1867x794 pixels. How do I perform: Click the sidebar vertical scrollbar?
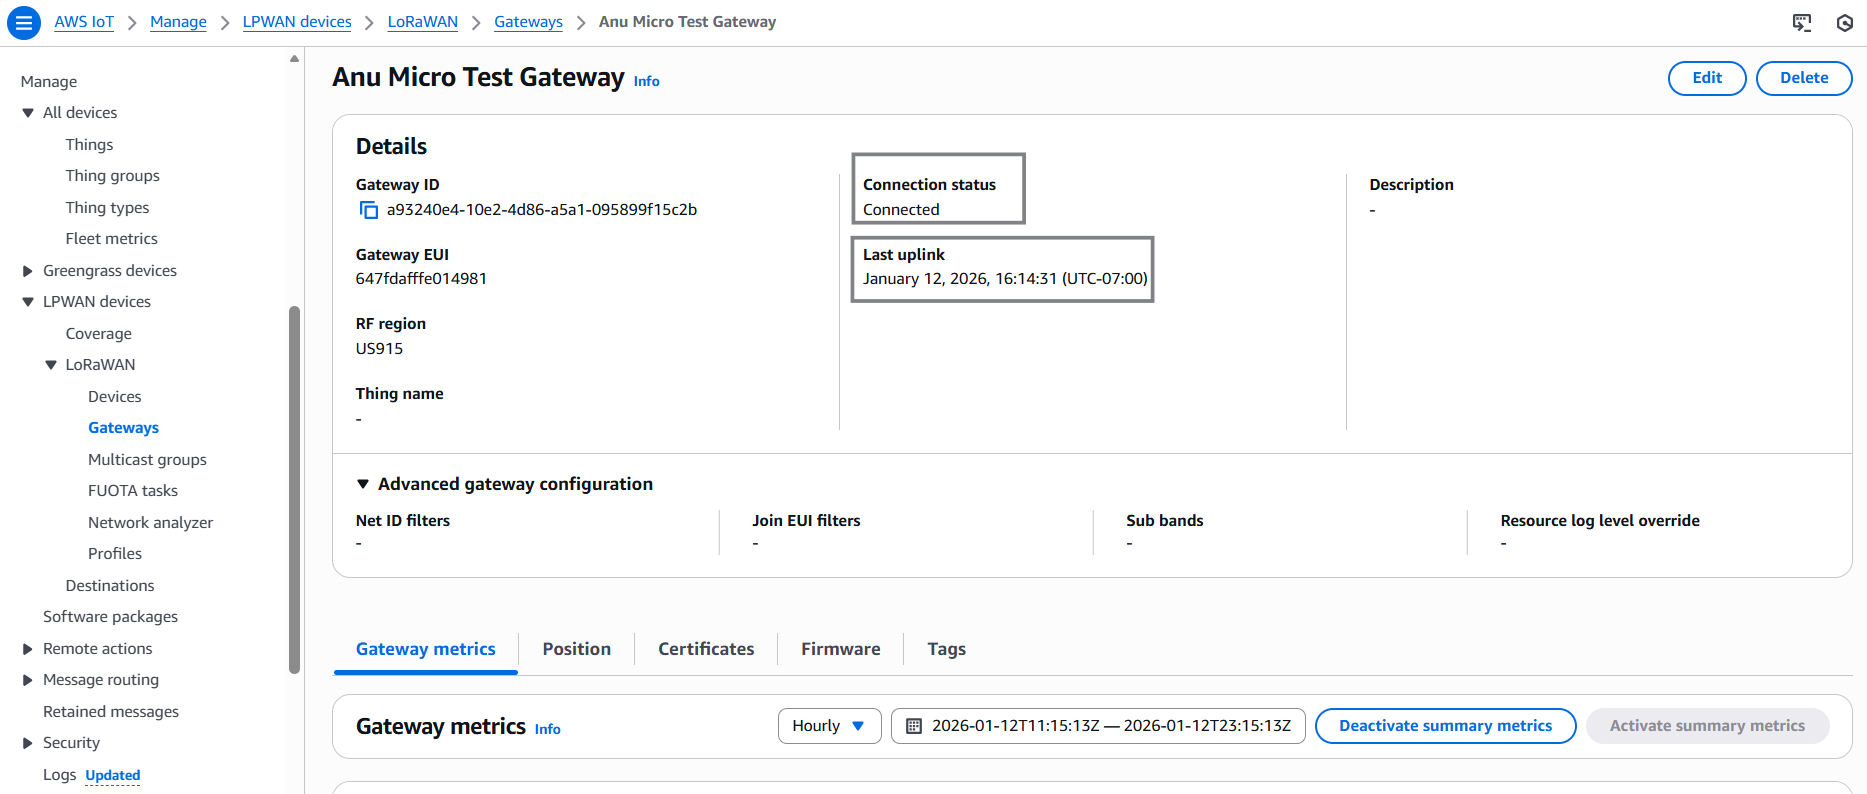294,490
